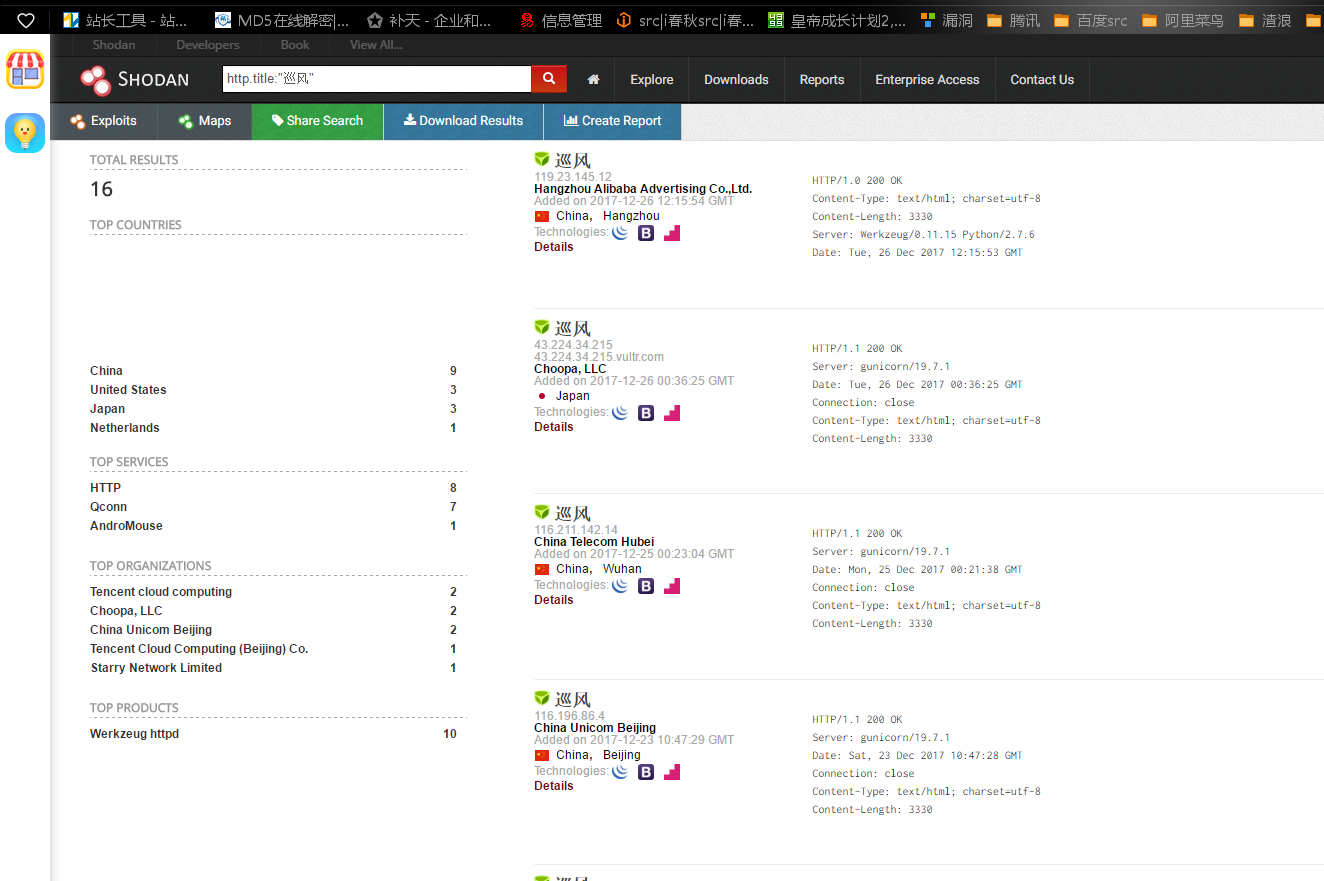
Task: Click Japan flag icon in Choopa result
Action: coord(542,396)
